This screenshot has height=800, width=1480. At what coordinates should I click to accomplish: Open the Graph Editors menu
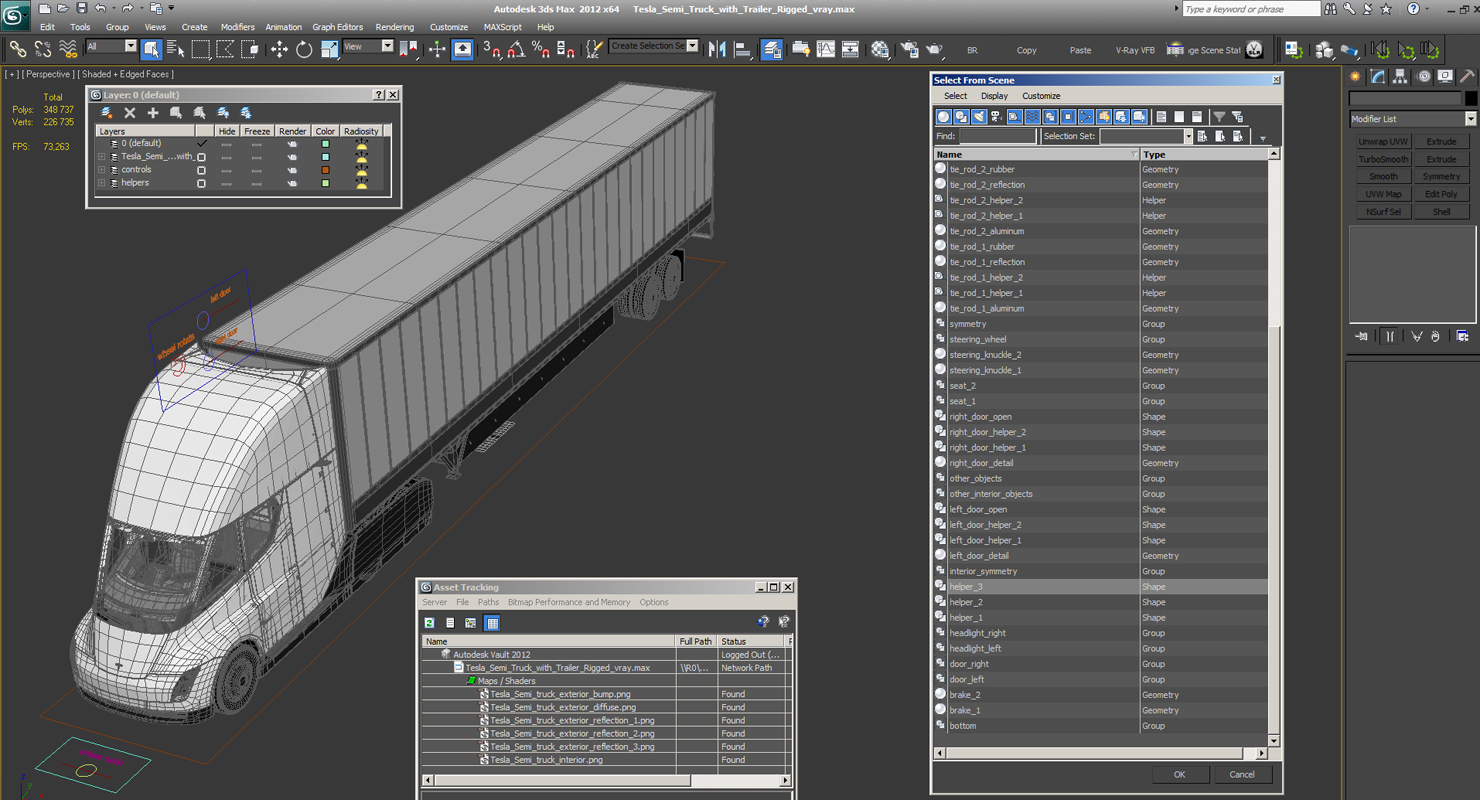338,27
